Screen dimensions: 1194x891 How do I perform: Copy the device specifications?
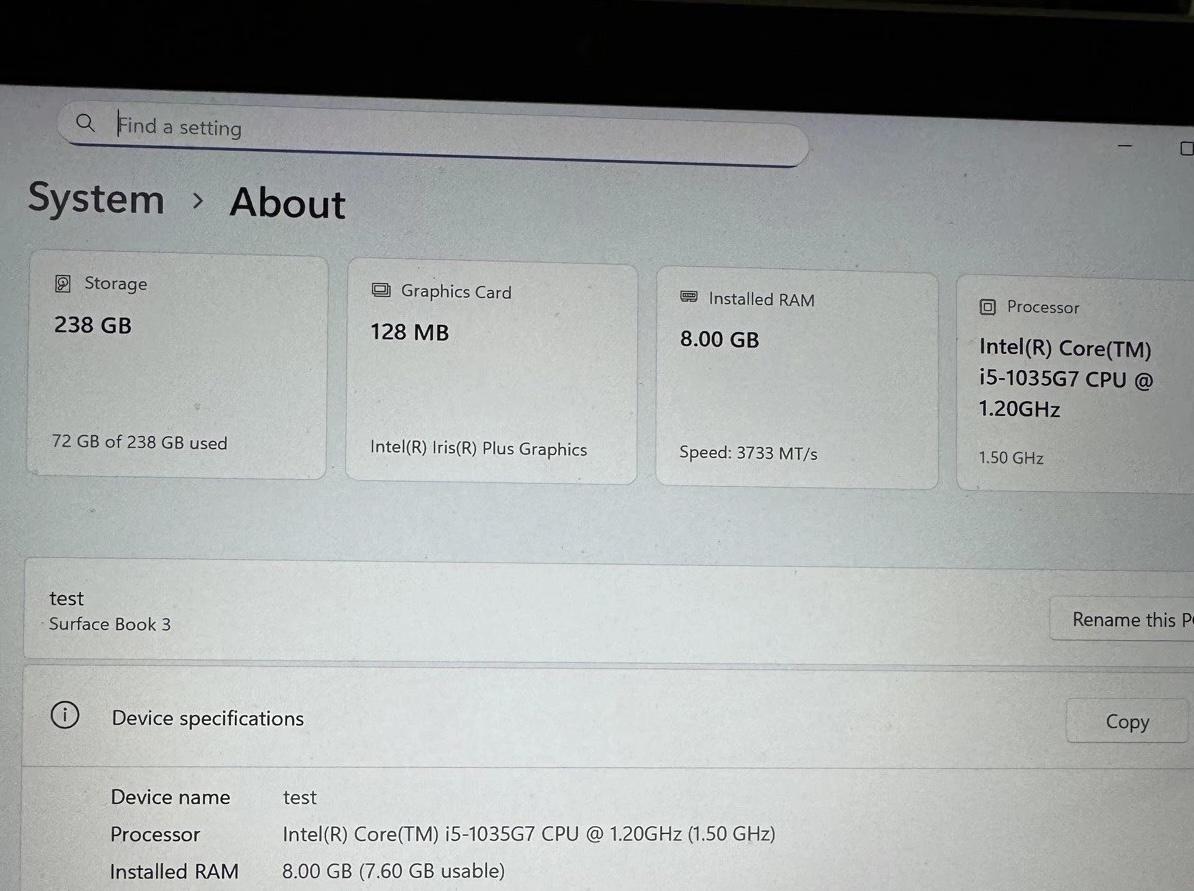[1127, 721]
